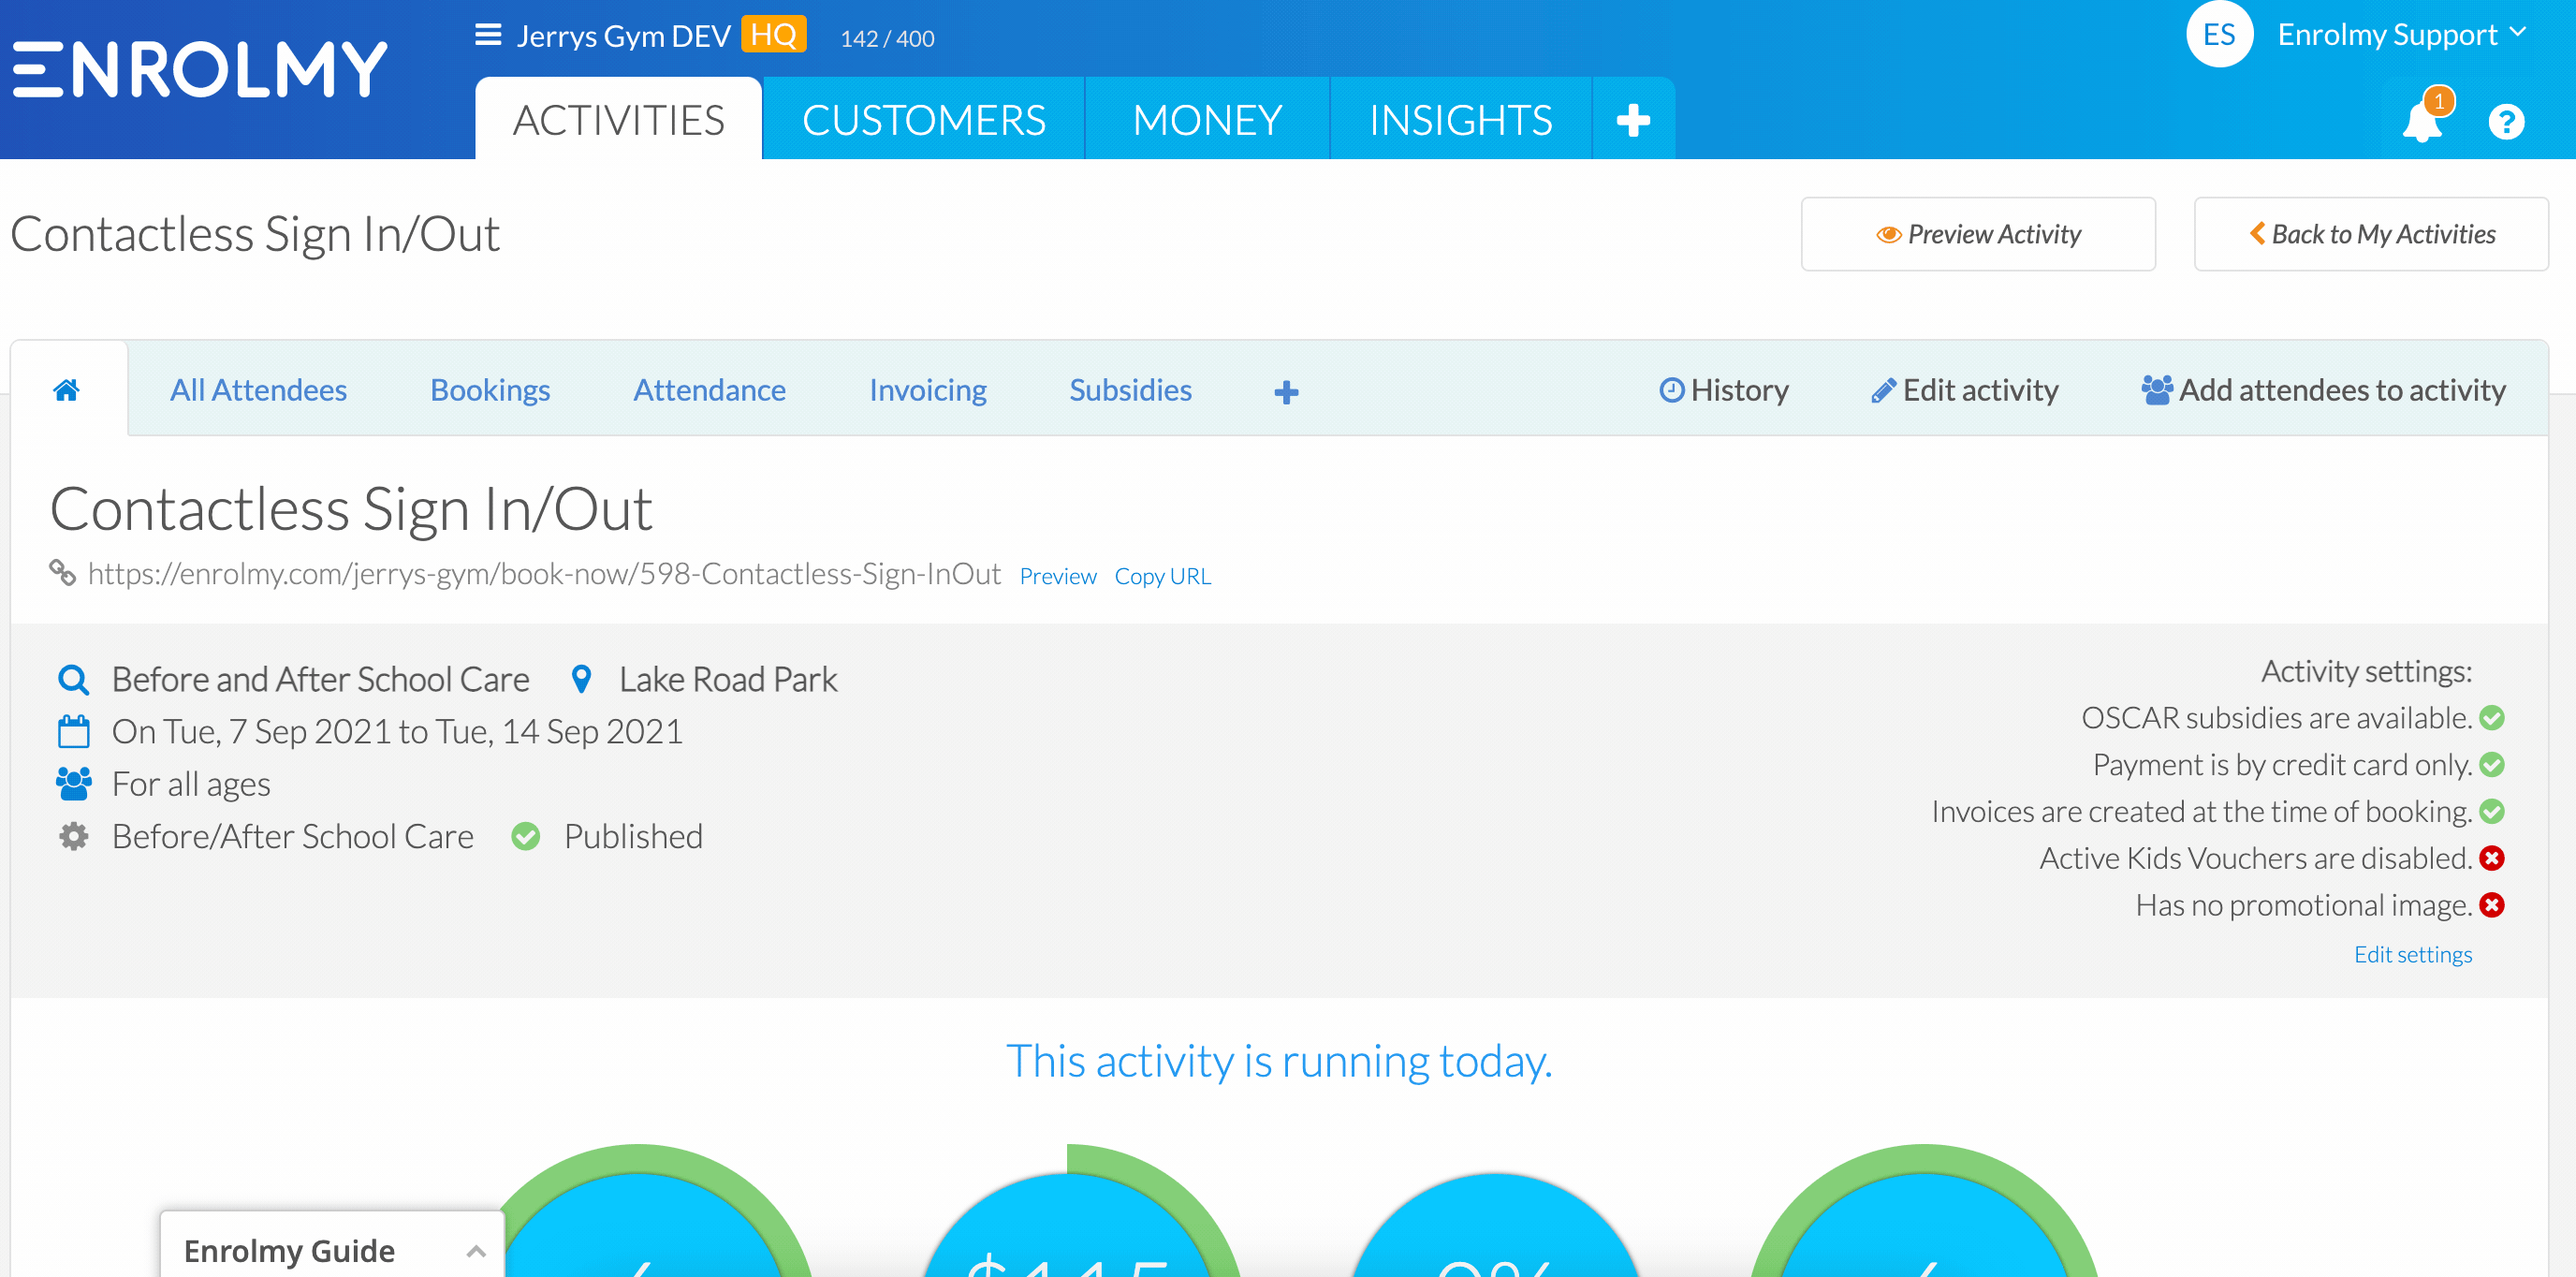Click the red cross by promotional image

(2492, 905)
